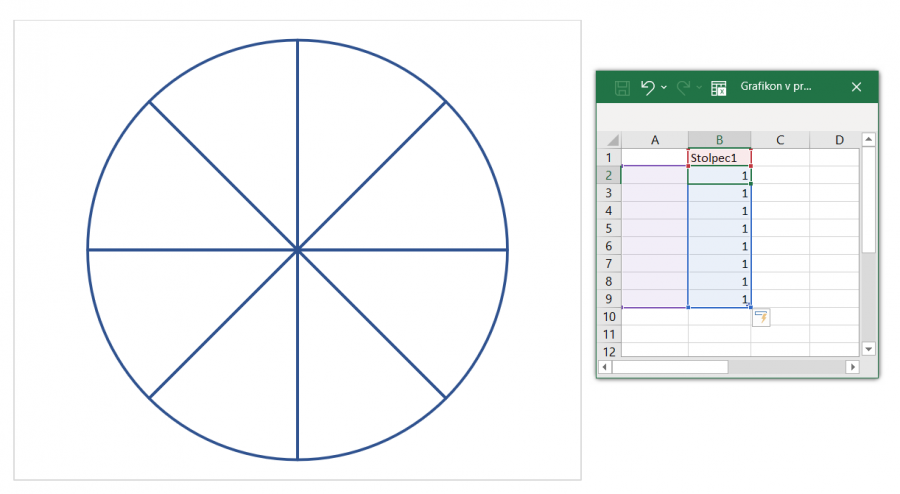Click the Quick Analysis icon below the data

click(761, 318)
